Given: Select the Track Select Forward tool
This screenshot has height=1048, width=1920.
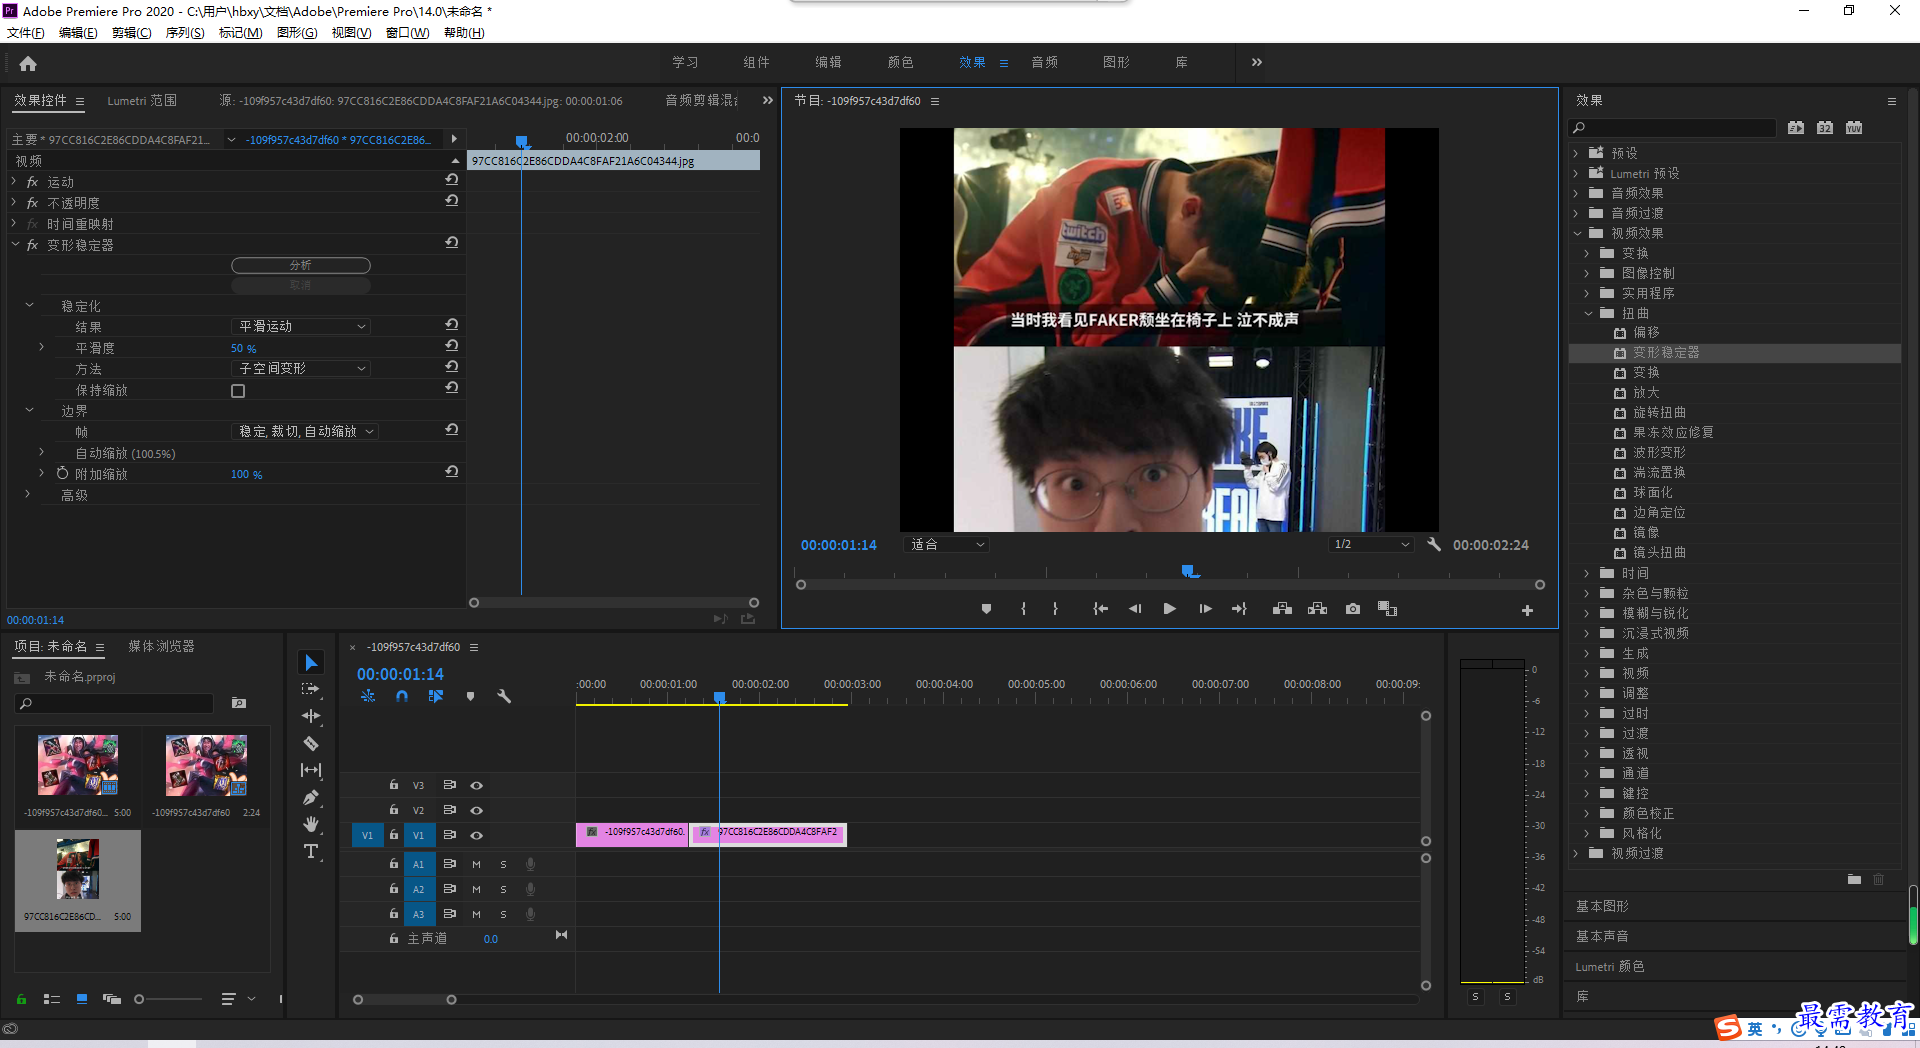Looking at the screenshot, I should tap(311, 689).
